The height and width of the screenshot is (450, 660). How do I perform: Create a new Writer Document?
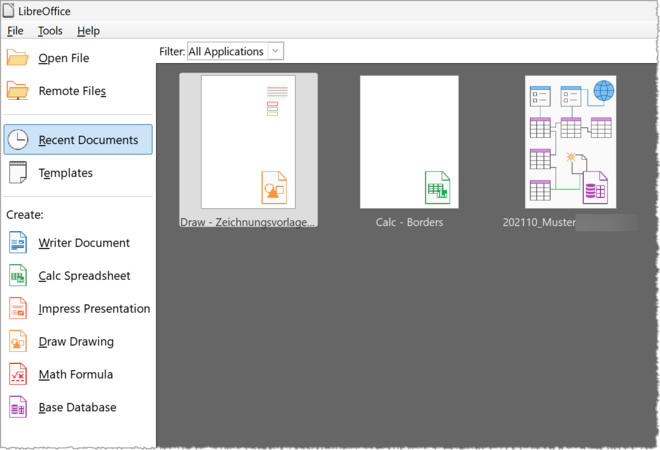coord(84,243)
